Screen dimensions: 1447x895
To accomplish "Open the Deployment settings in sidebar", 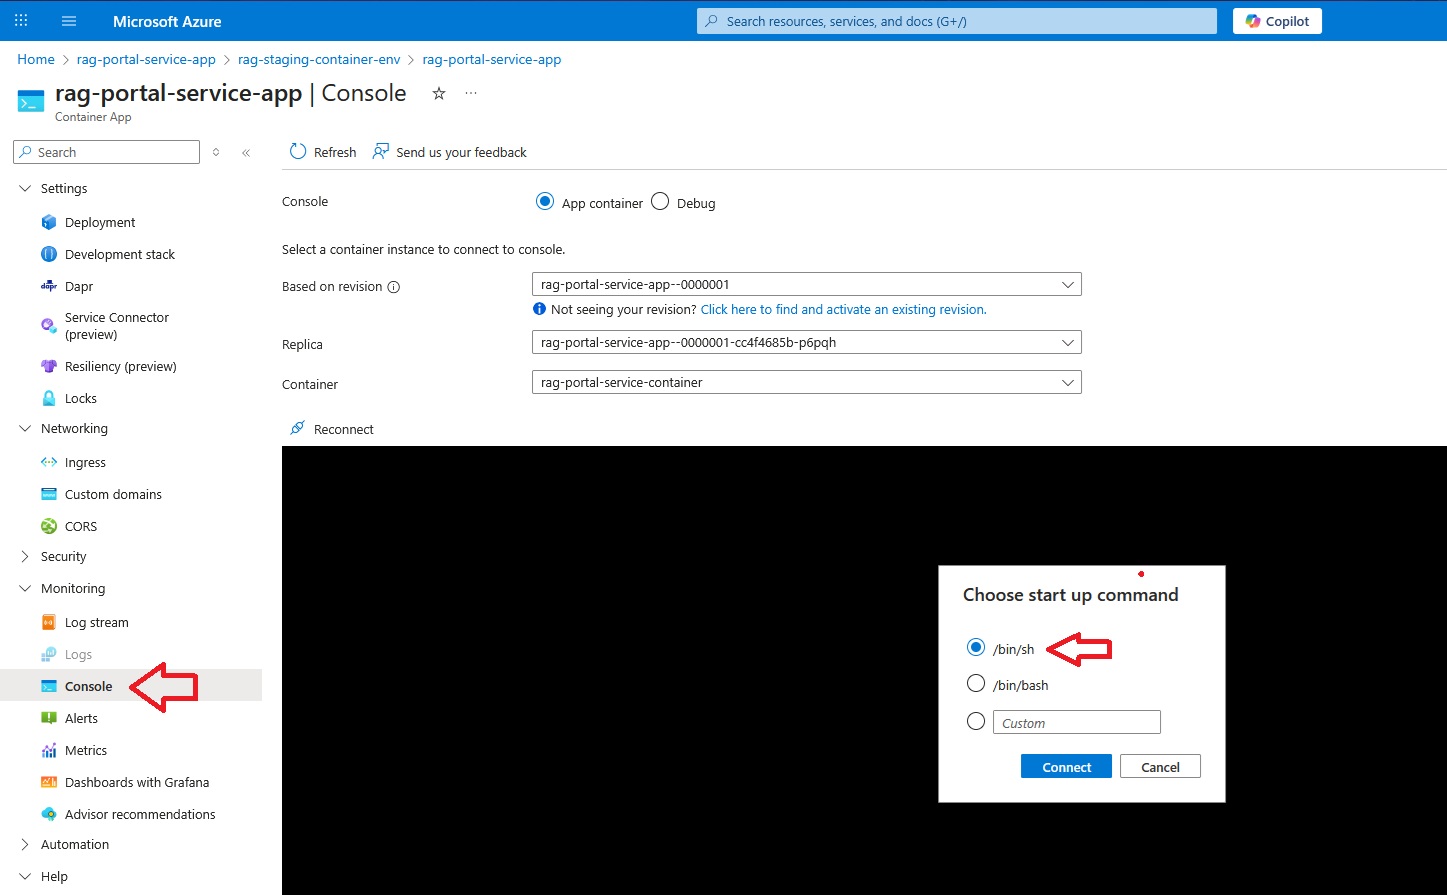I will click(x=100, y=221).
